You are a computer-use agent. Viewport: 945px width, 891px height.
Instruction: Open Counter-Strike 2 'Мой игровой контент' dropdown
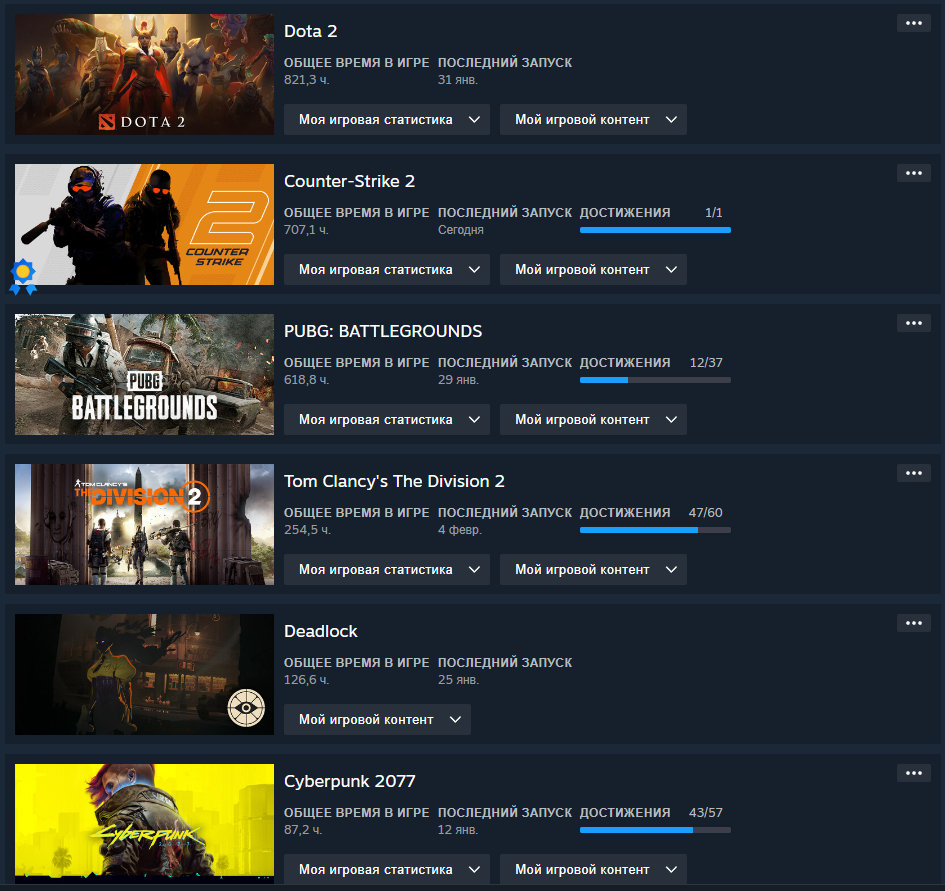click(593, 269)
